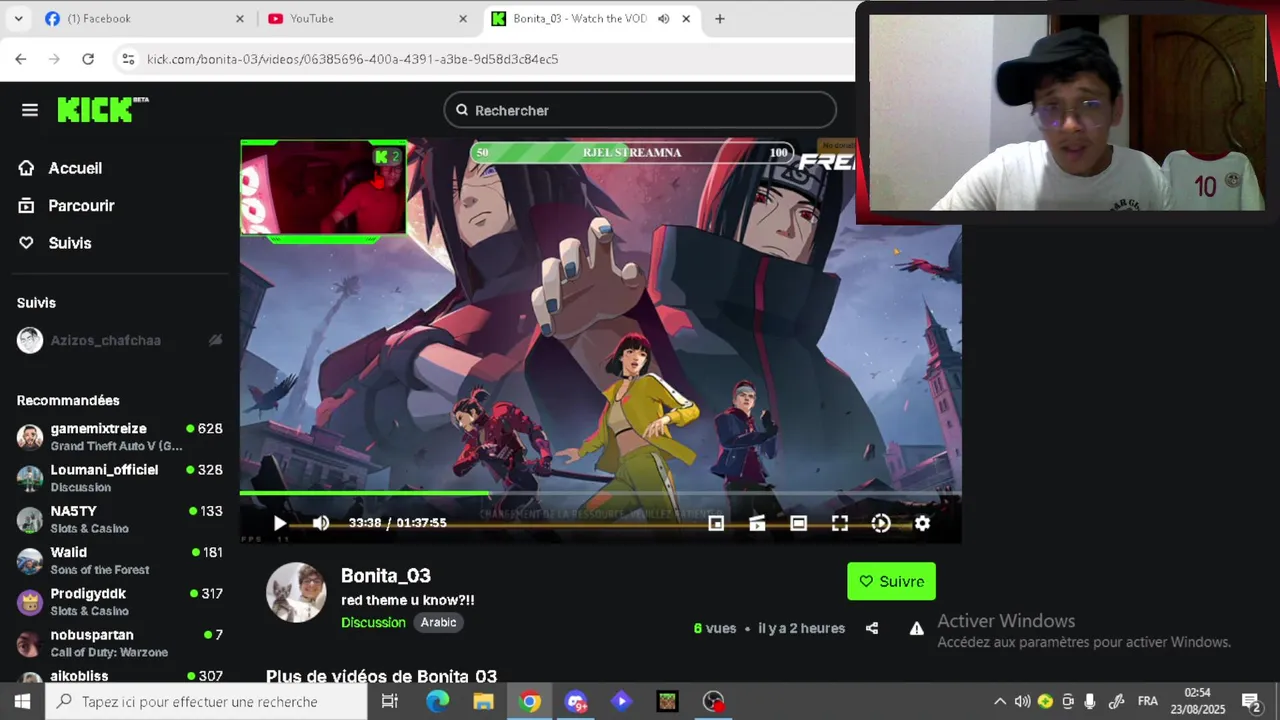1280x720 pixels.
Task: Report video using warning triangle icon
Action: 916,628
